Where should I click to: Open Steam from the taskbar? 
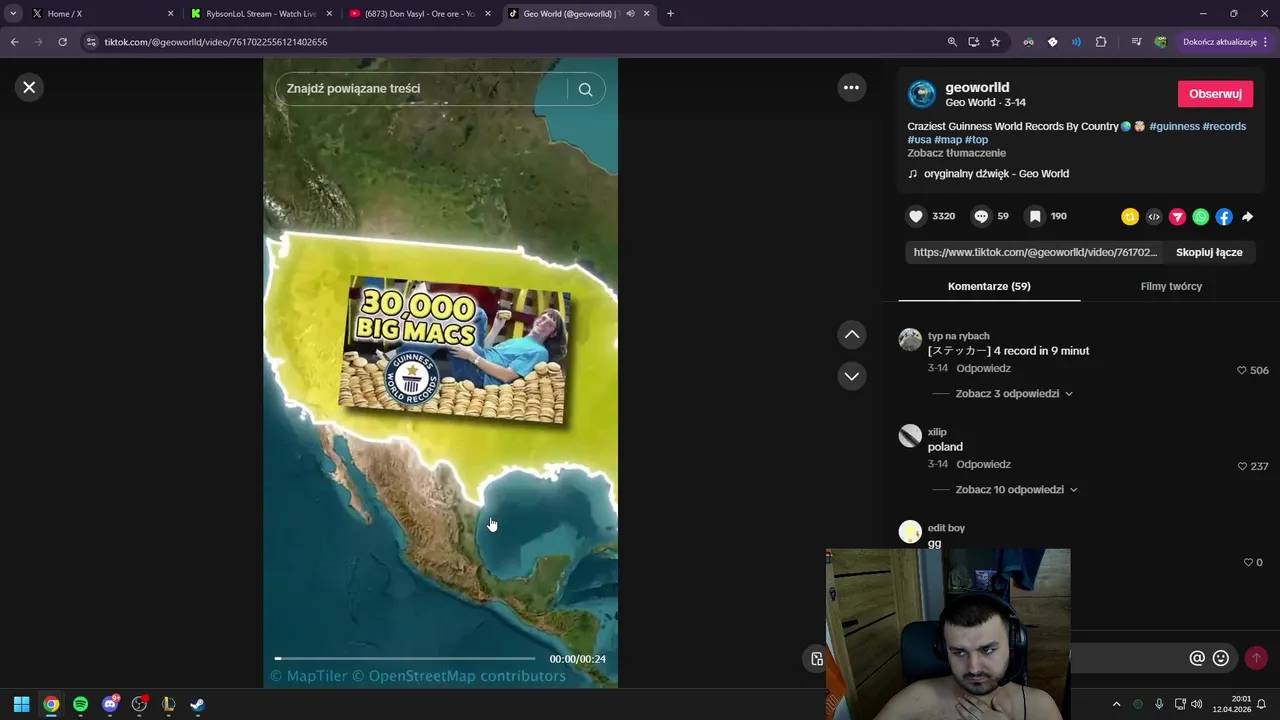coord(197,704)
